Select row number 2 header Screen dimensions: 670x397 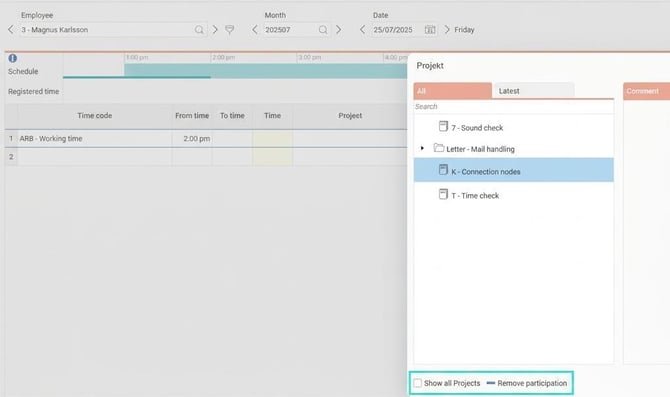(x=11, y=157)
